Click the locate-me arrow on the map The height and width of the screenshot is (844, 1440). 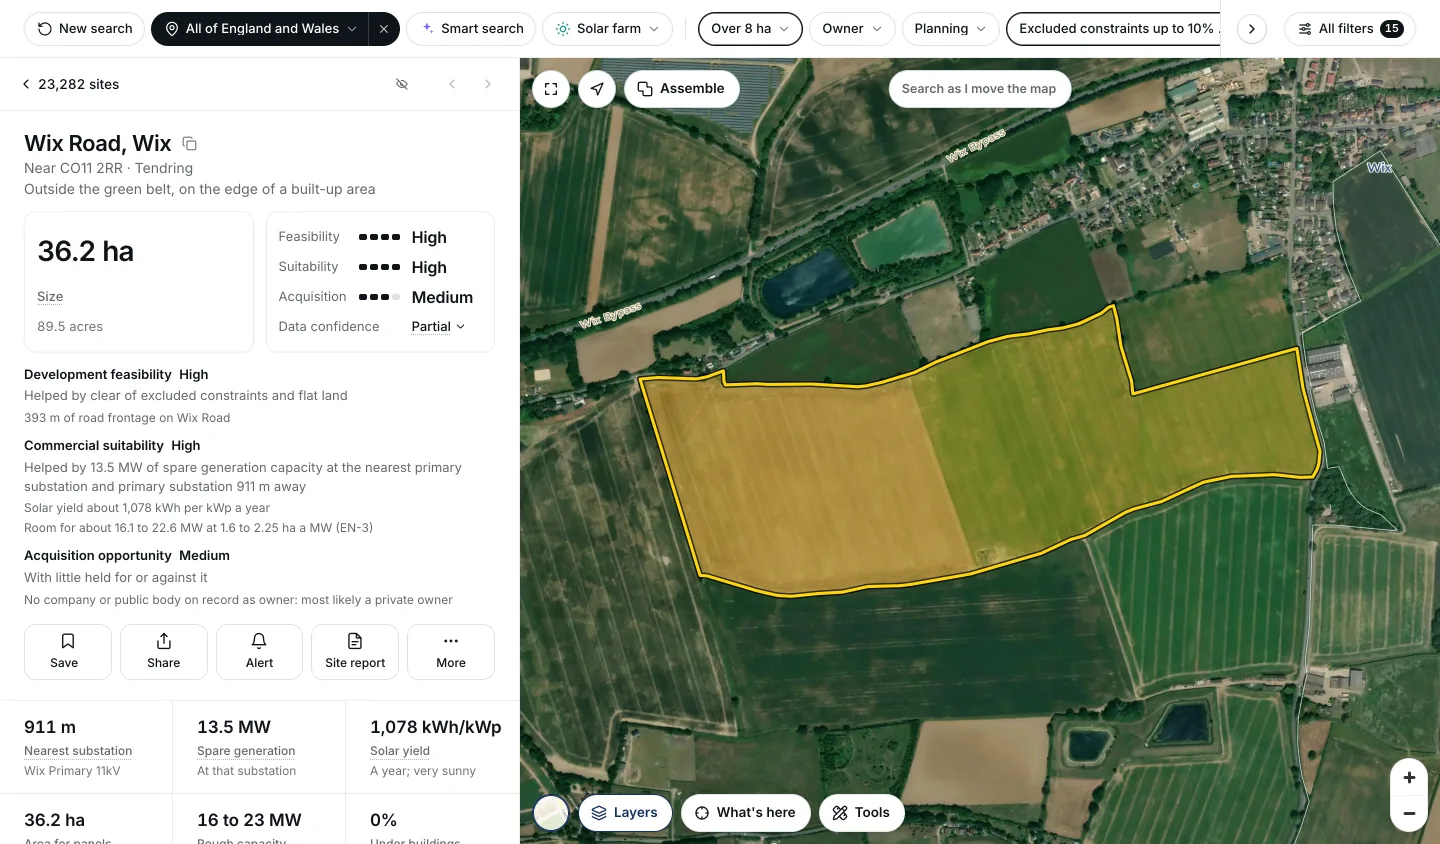(597, 89)
